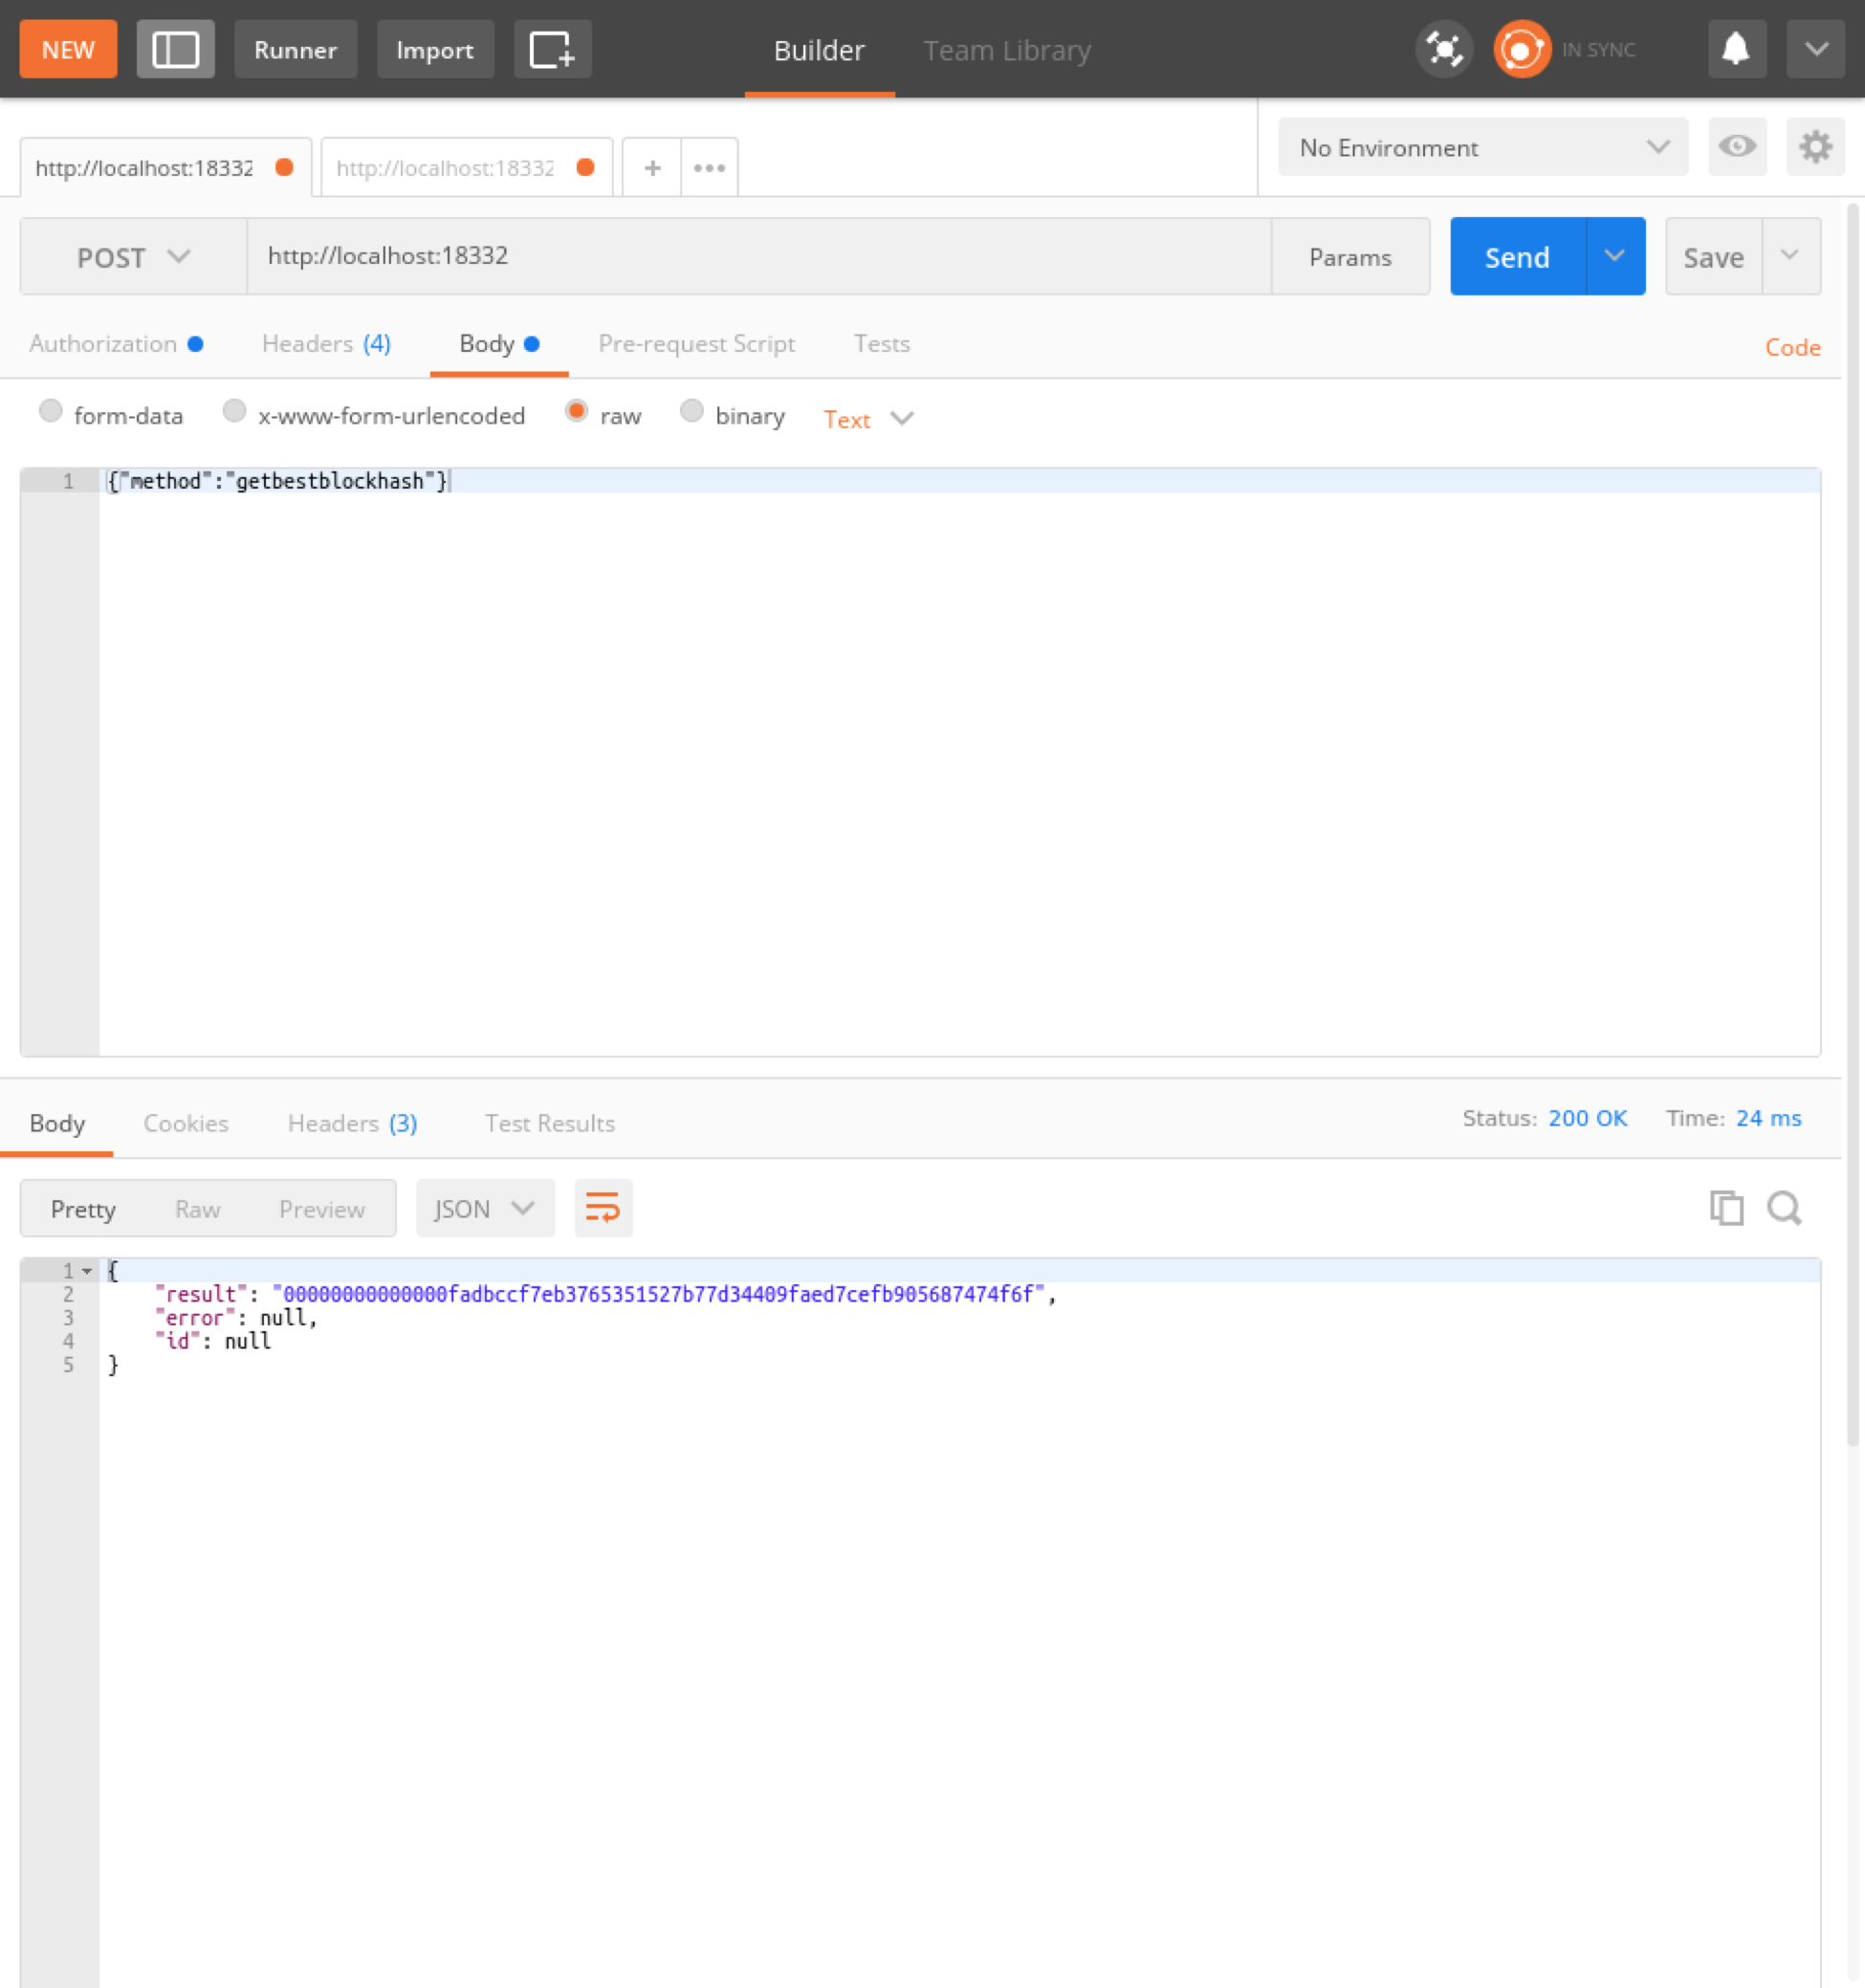Click the Import icon to import collection
This screenshot has width=1865, height=1988.
[x=433, y=48]
